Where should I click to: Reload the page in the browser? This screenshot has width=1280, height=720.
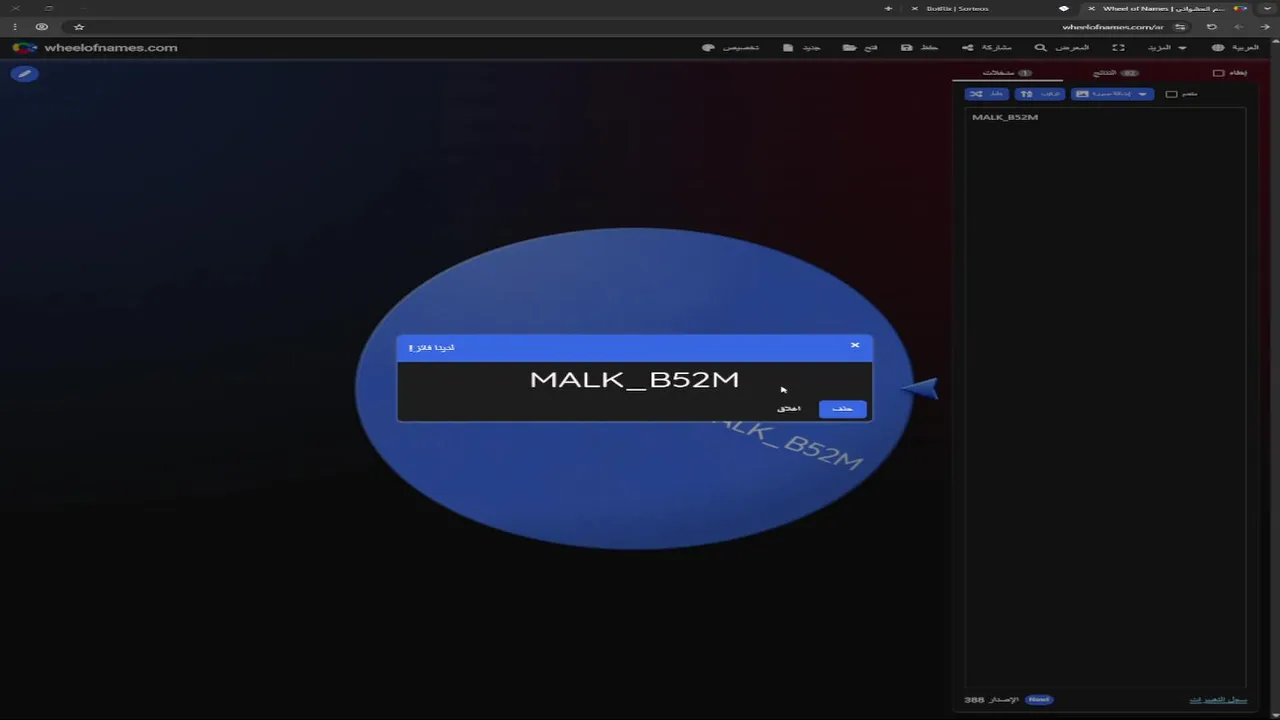[1212, 27]
